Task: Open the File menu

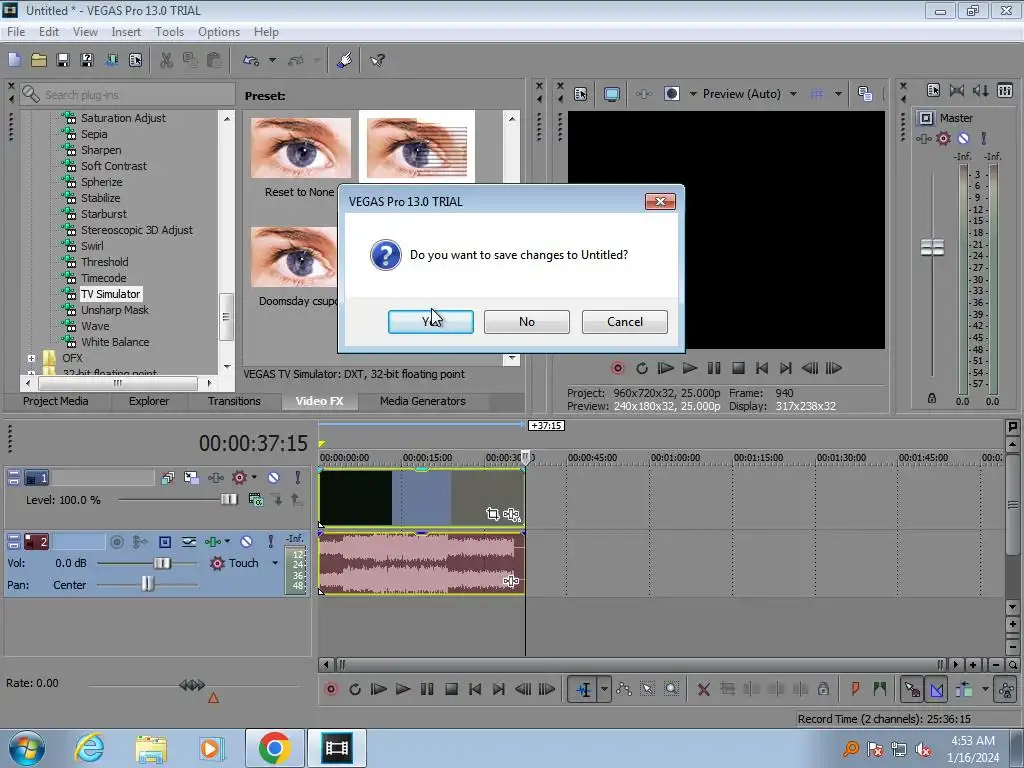Action: pos(16,31)
